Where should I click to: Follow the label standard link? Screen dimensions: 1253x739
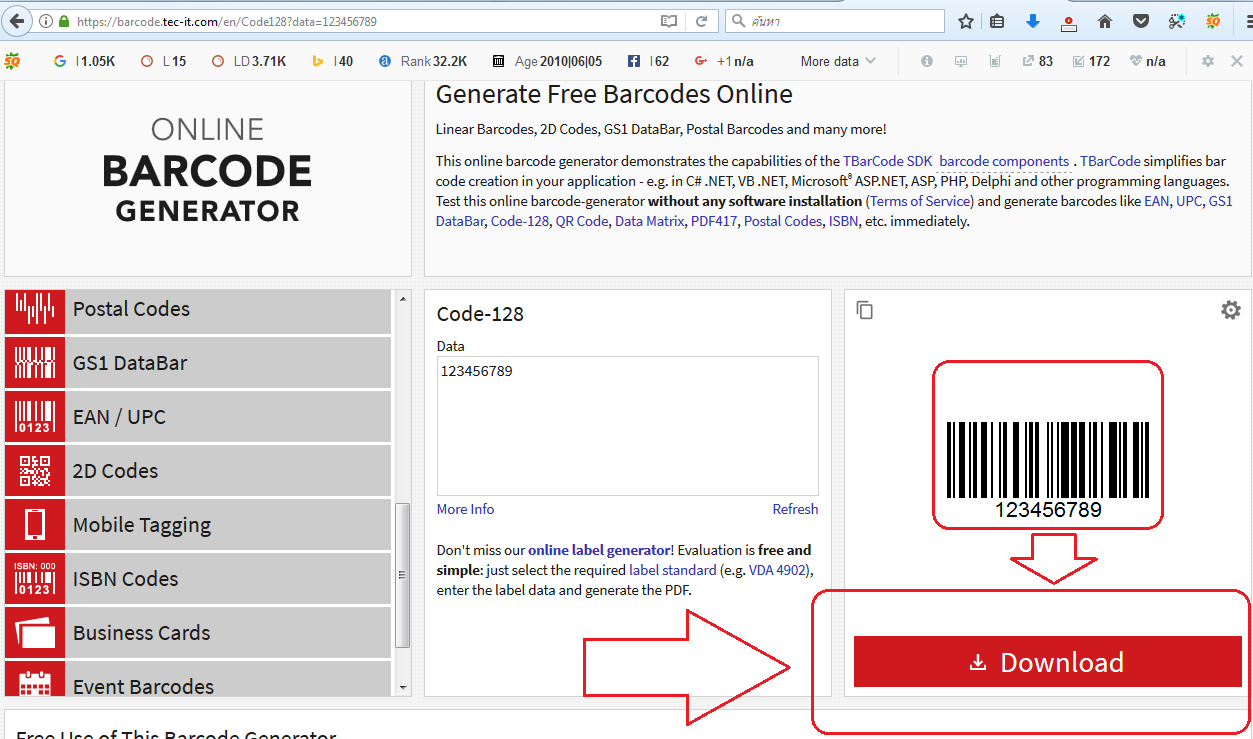672,570
